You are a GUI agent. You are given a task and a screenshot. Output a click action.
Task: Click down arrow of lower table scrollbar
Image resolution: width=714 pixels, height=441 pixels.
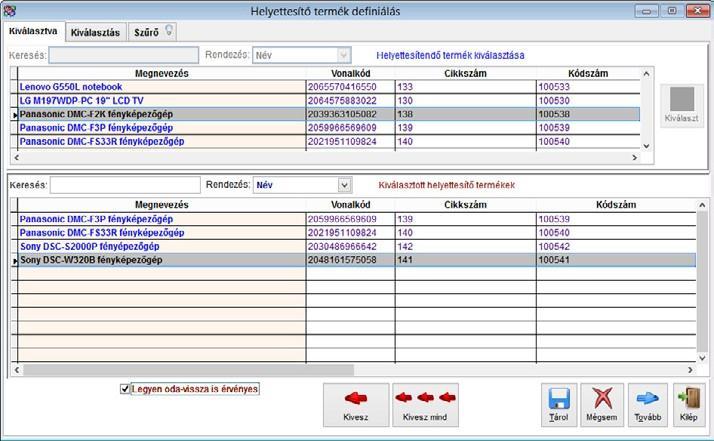point(702,358)
